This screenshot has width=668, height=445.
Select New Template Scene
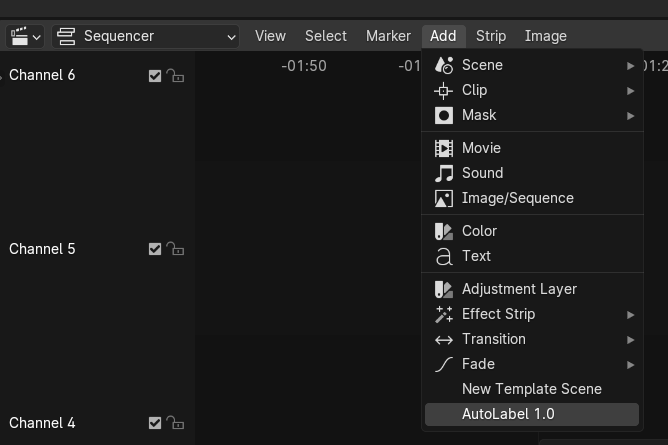531,389
